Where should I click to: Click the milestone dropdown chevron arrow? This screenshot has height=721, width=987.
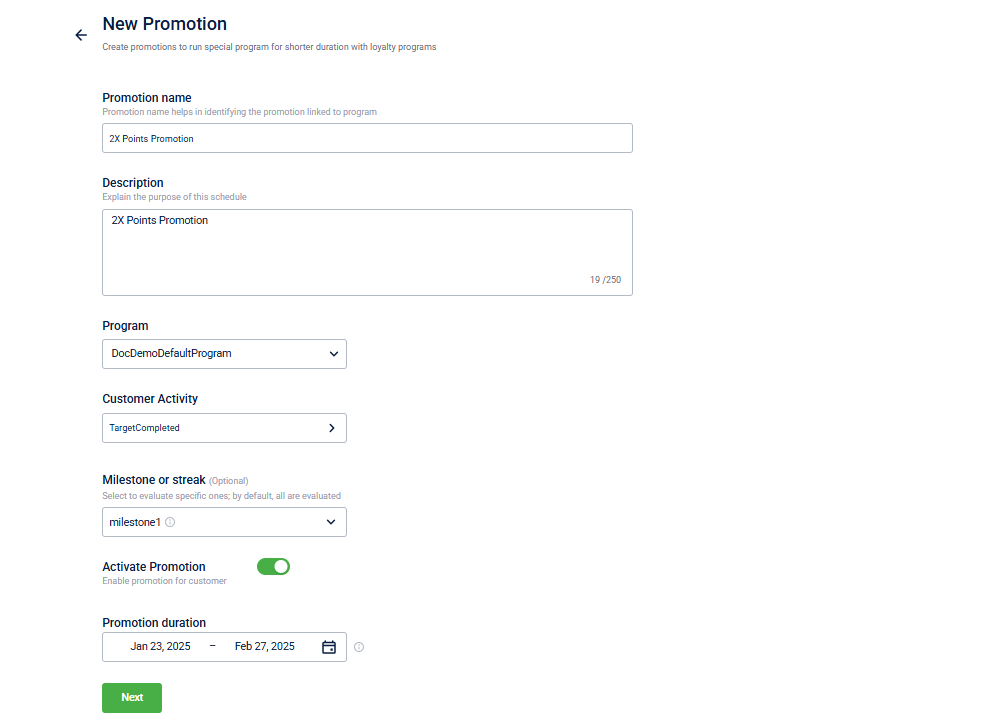[x=331, y=522]
